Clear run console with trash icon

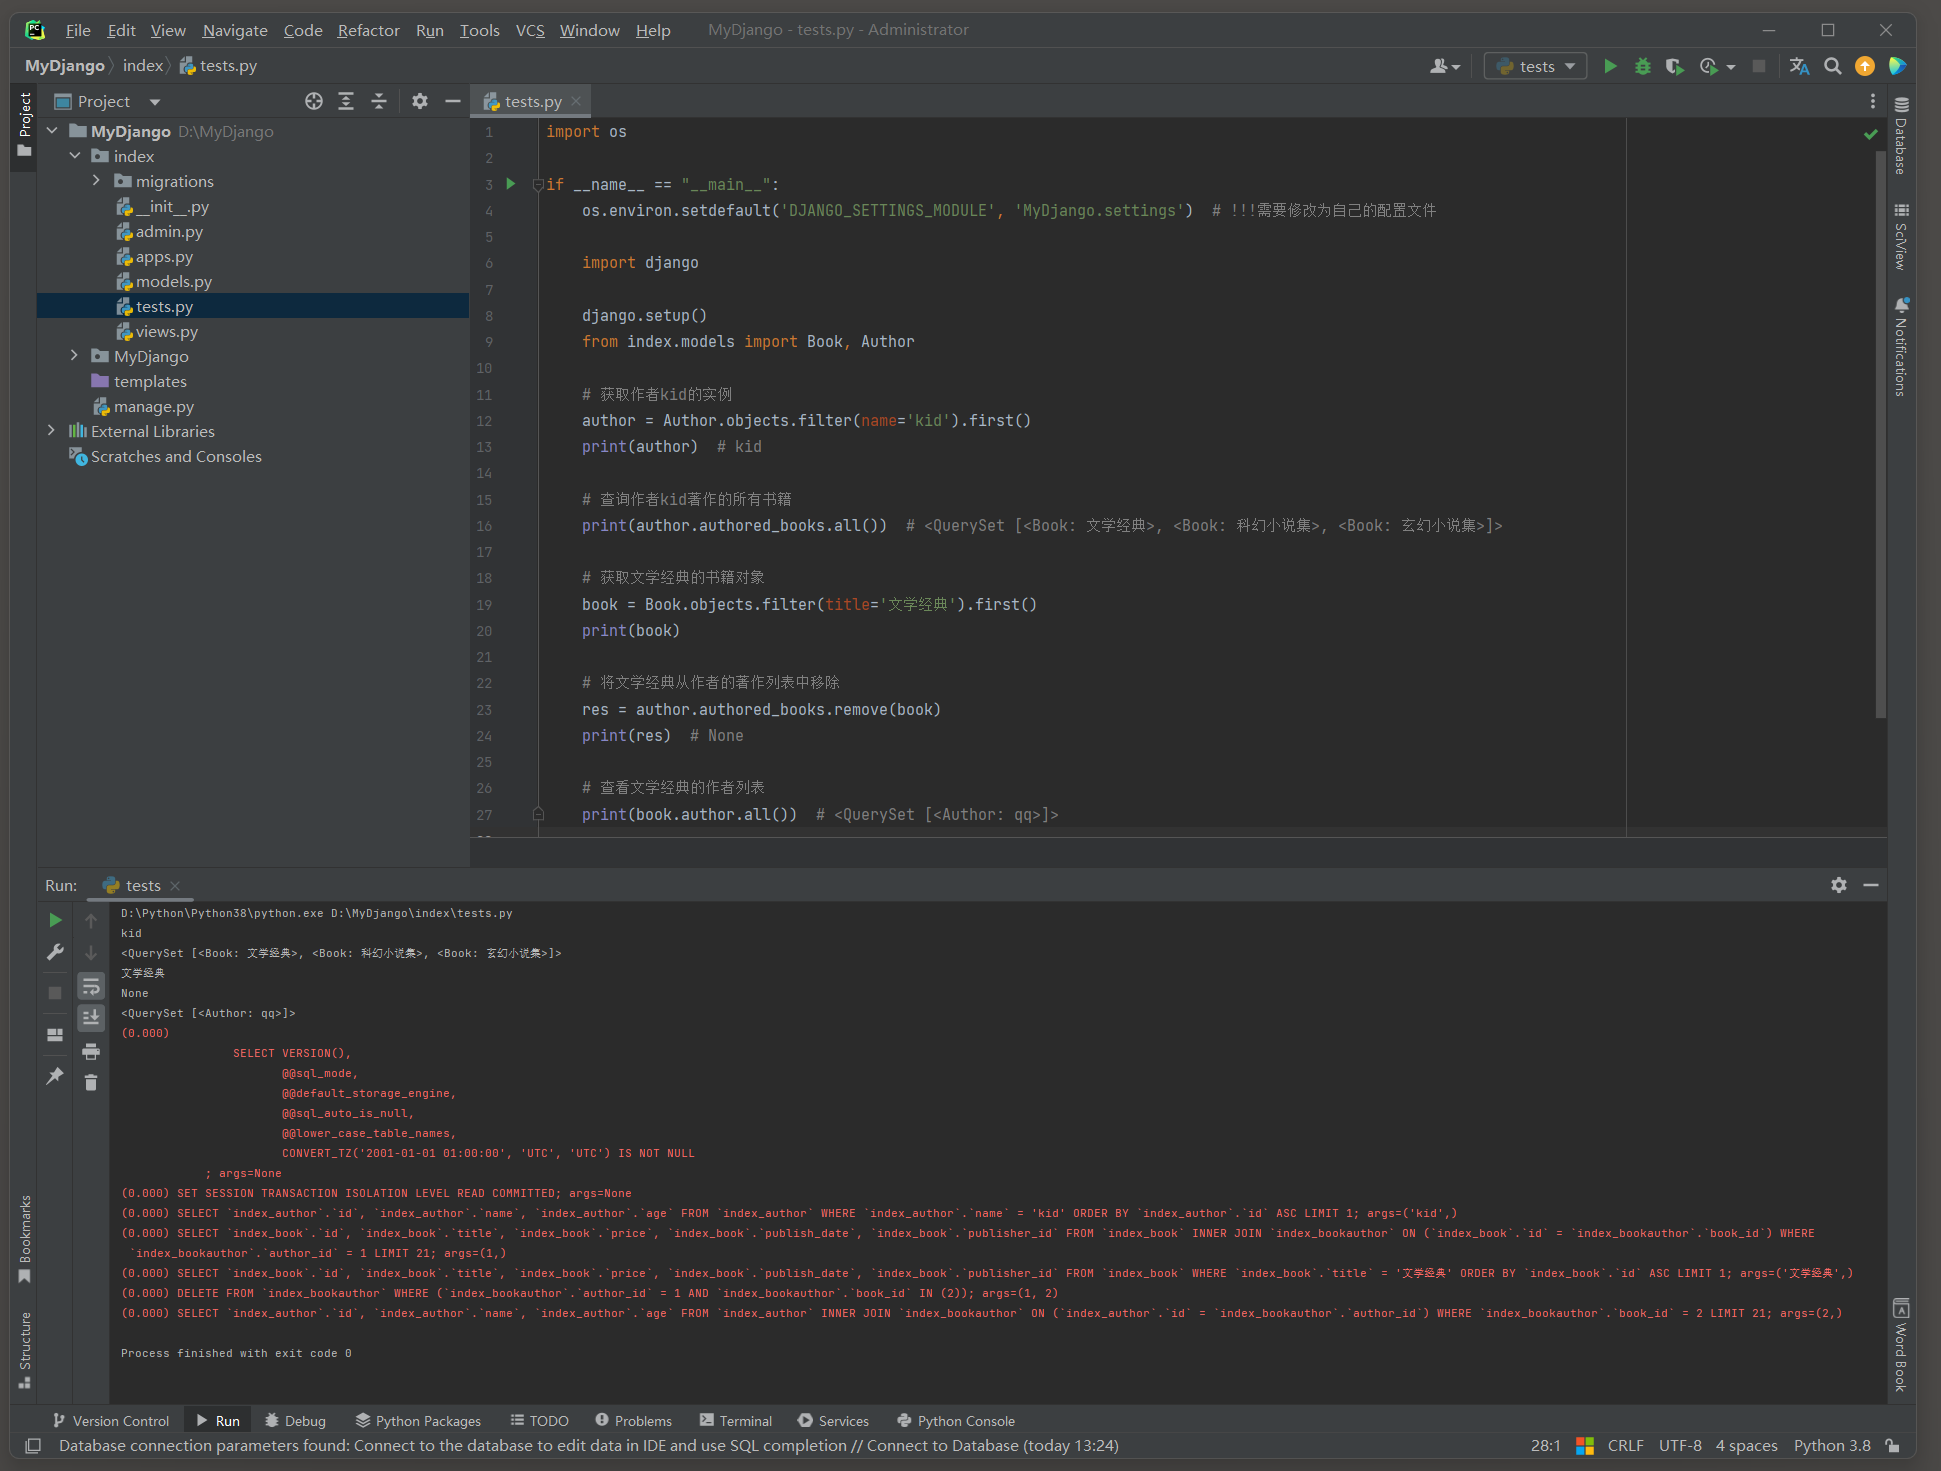(91, 1083)
